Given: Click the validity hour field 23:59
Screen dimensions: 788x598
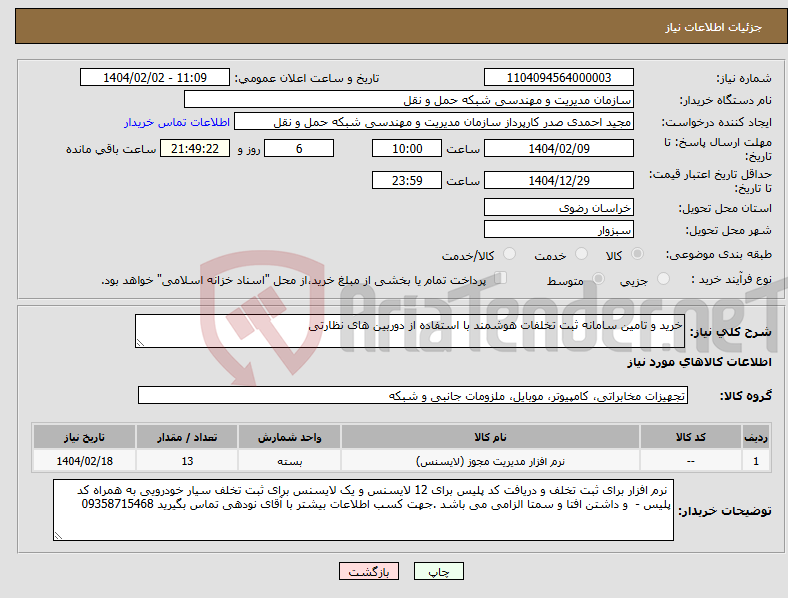Looking at the screenshot, I should pos(407,180).
